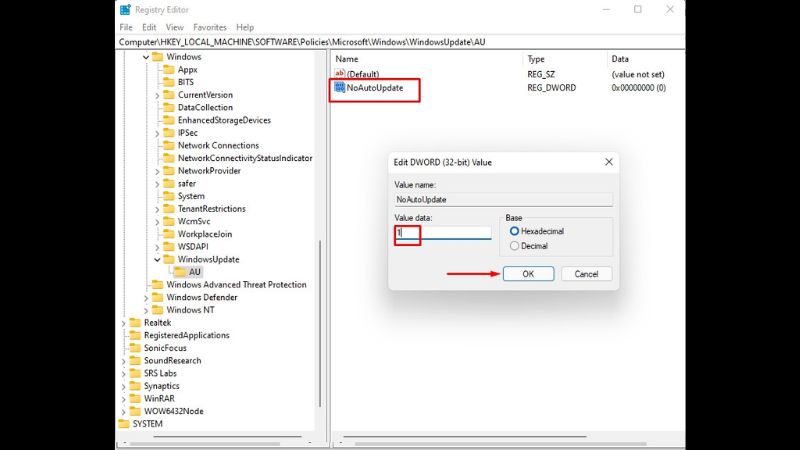
Task: Click the values pane horizontal scrollbar
Action: [465, 437]
